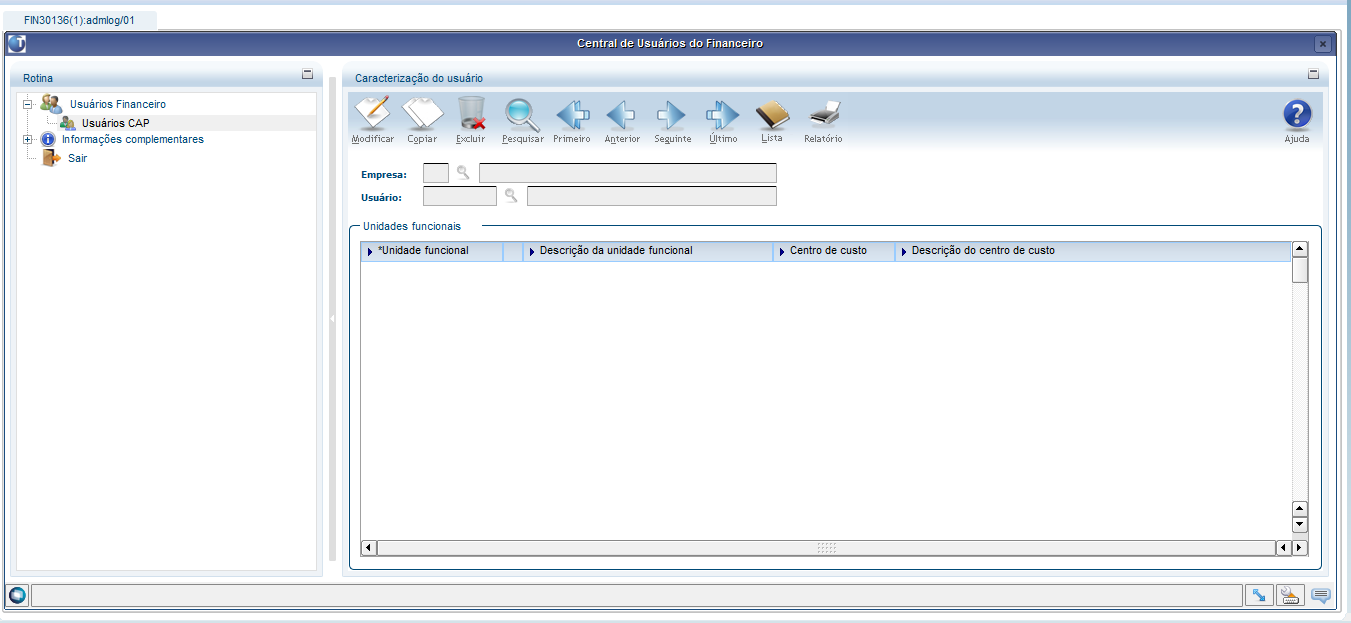The width and height of the screenshot is (1351, 623).
Task: Click the Empresa lookup magnifier icon
Action: tap(463, 172)
